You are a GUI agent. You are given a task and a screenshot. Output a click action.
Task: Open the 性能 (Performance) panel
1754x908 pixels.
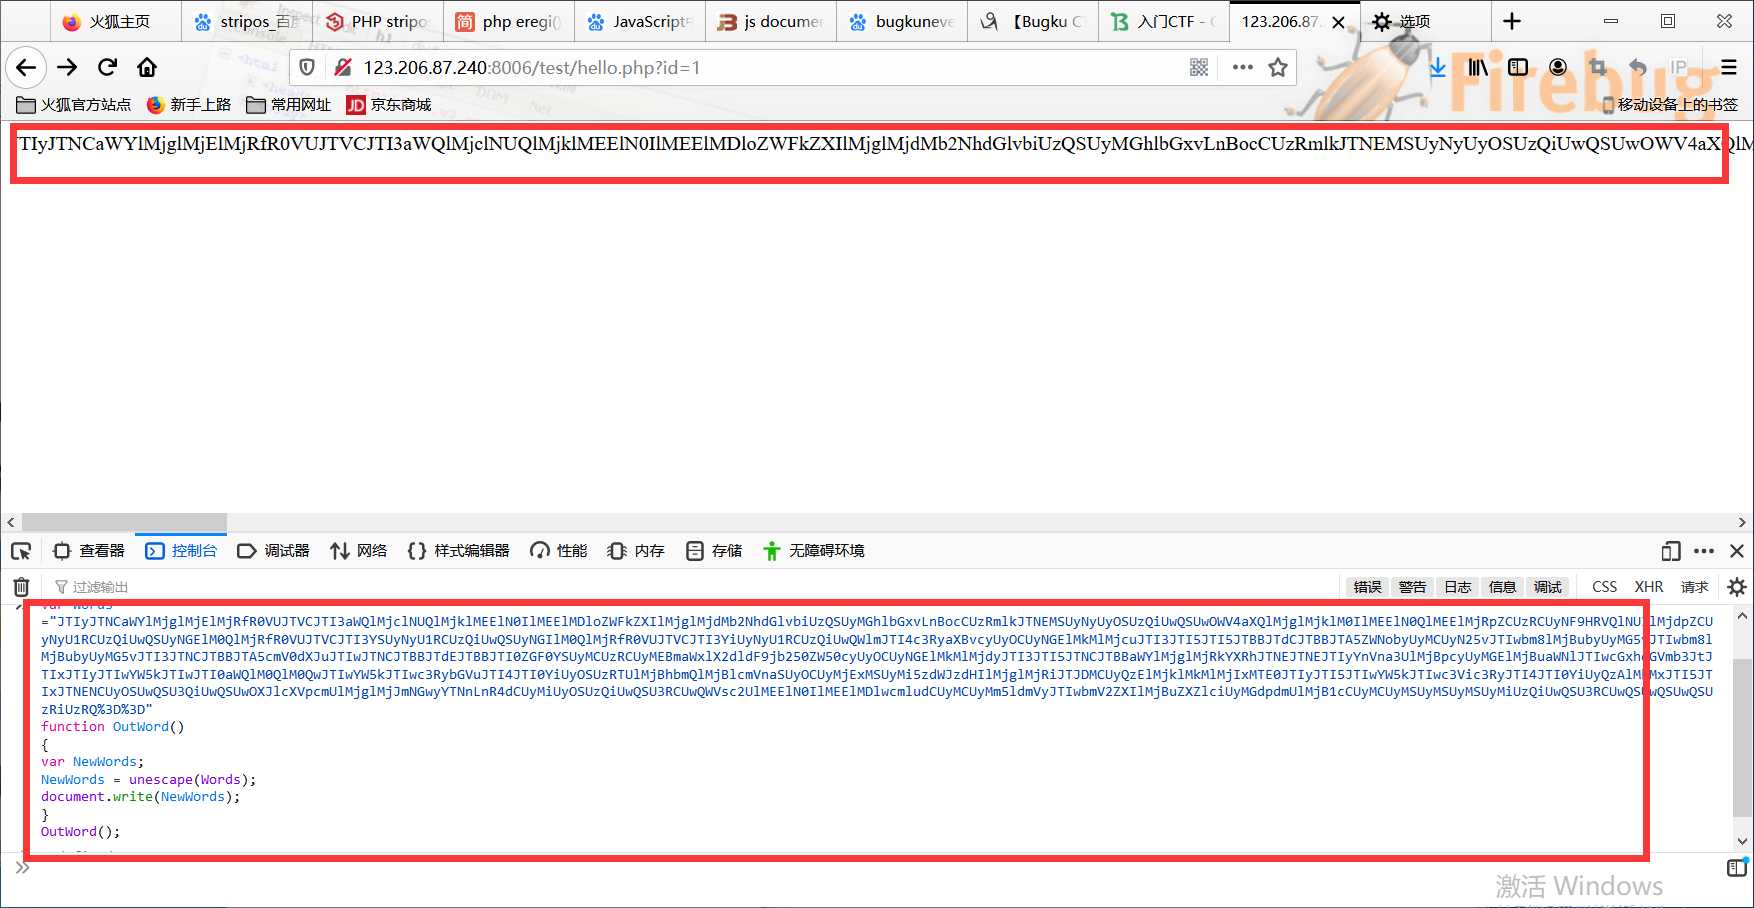point(558,551)
